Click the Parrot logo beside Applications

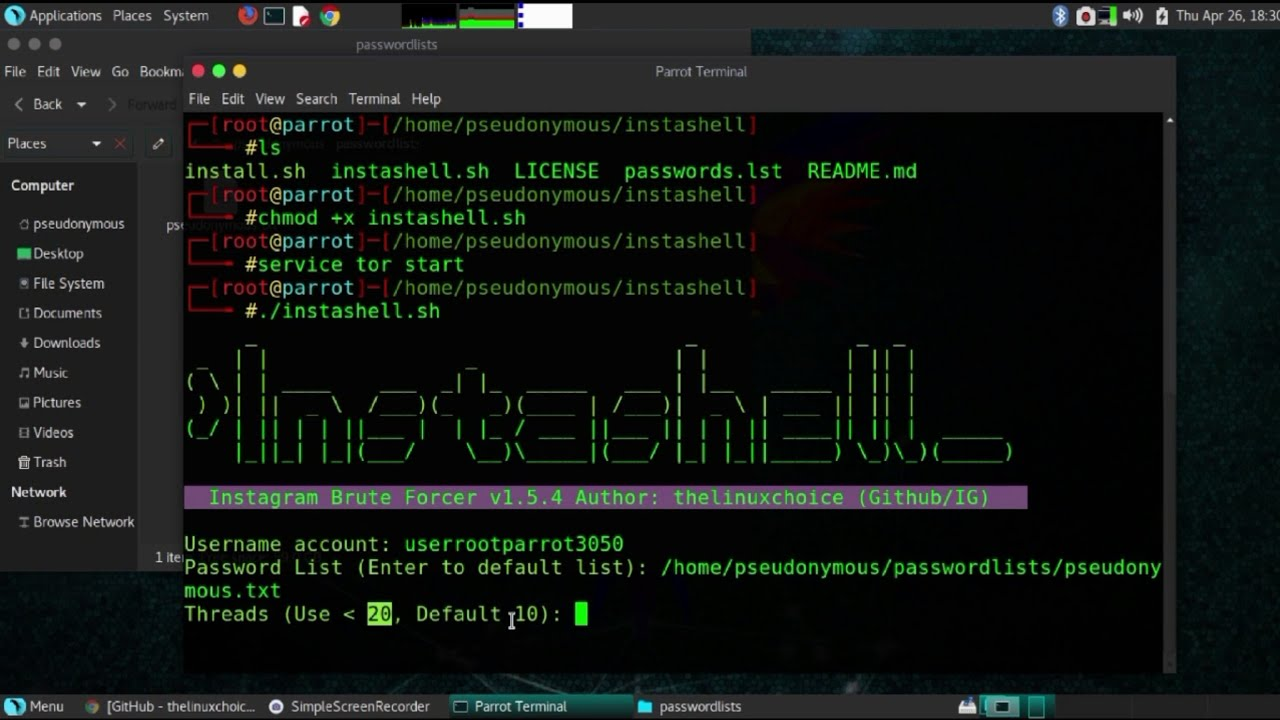point(14,16)
